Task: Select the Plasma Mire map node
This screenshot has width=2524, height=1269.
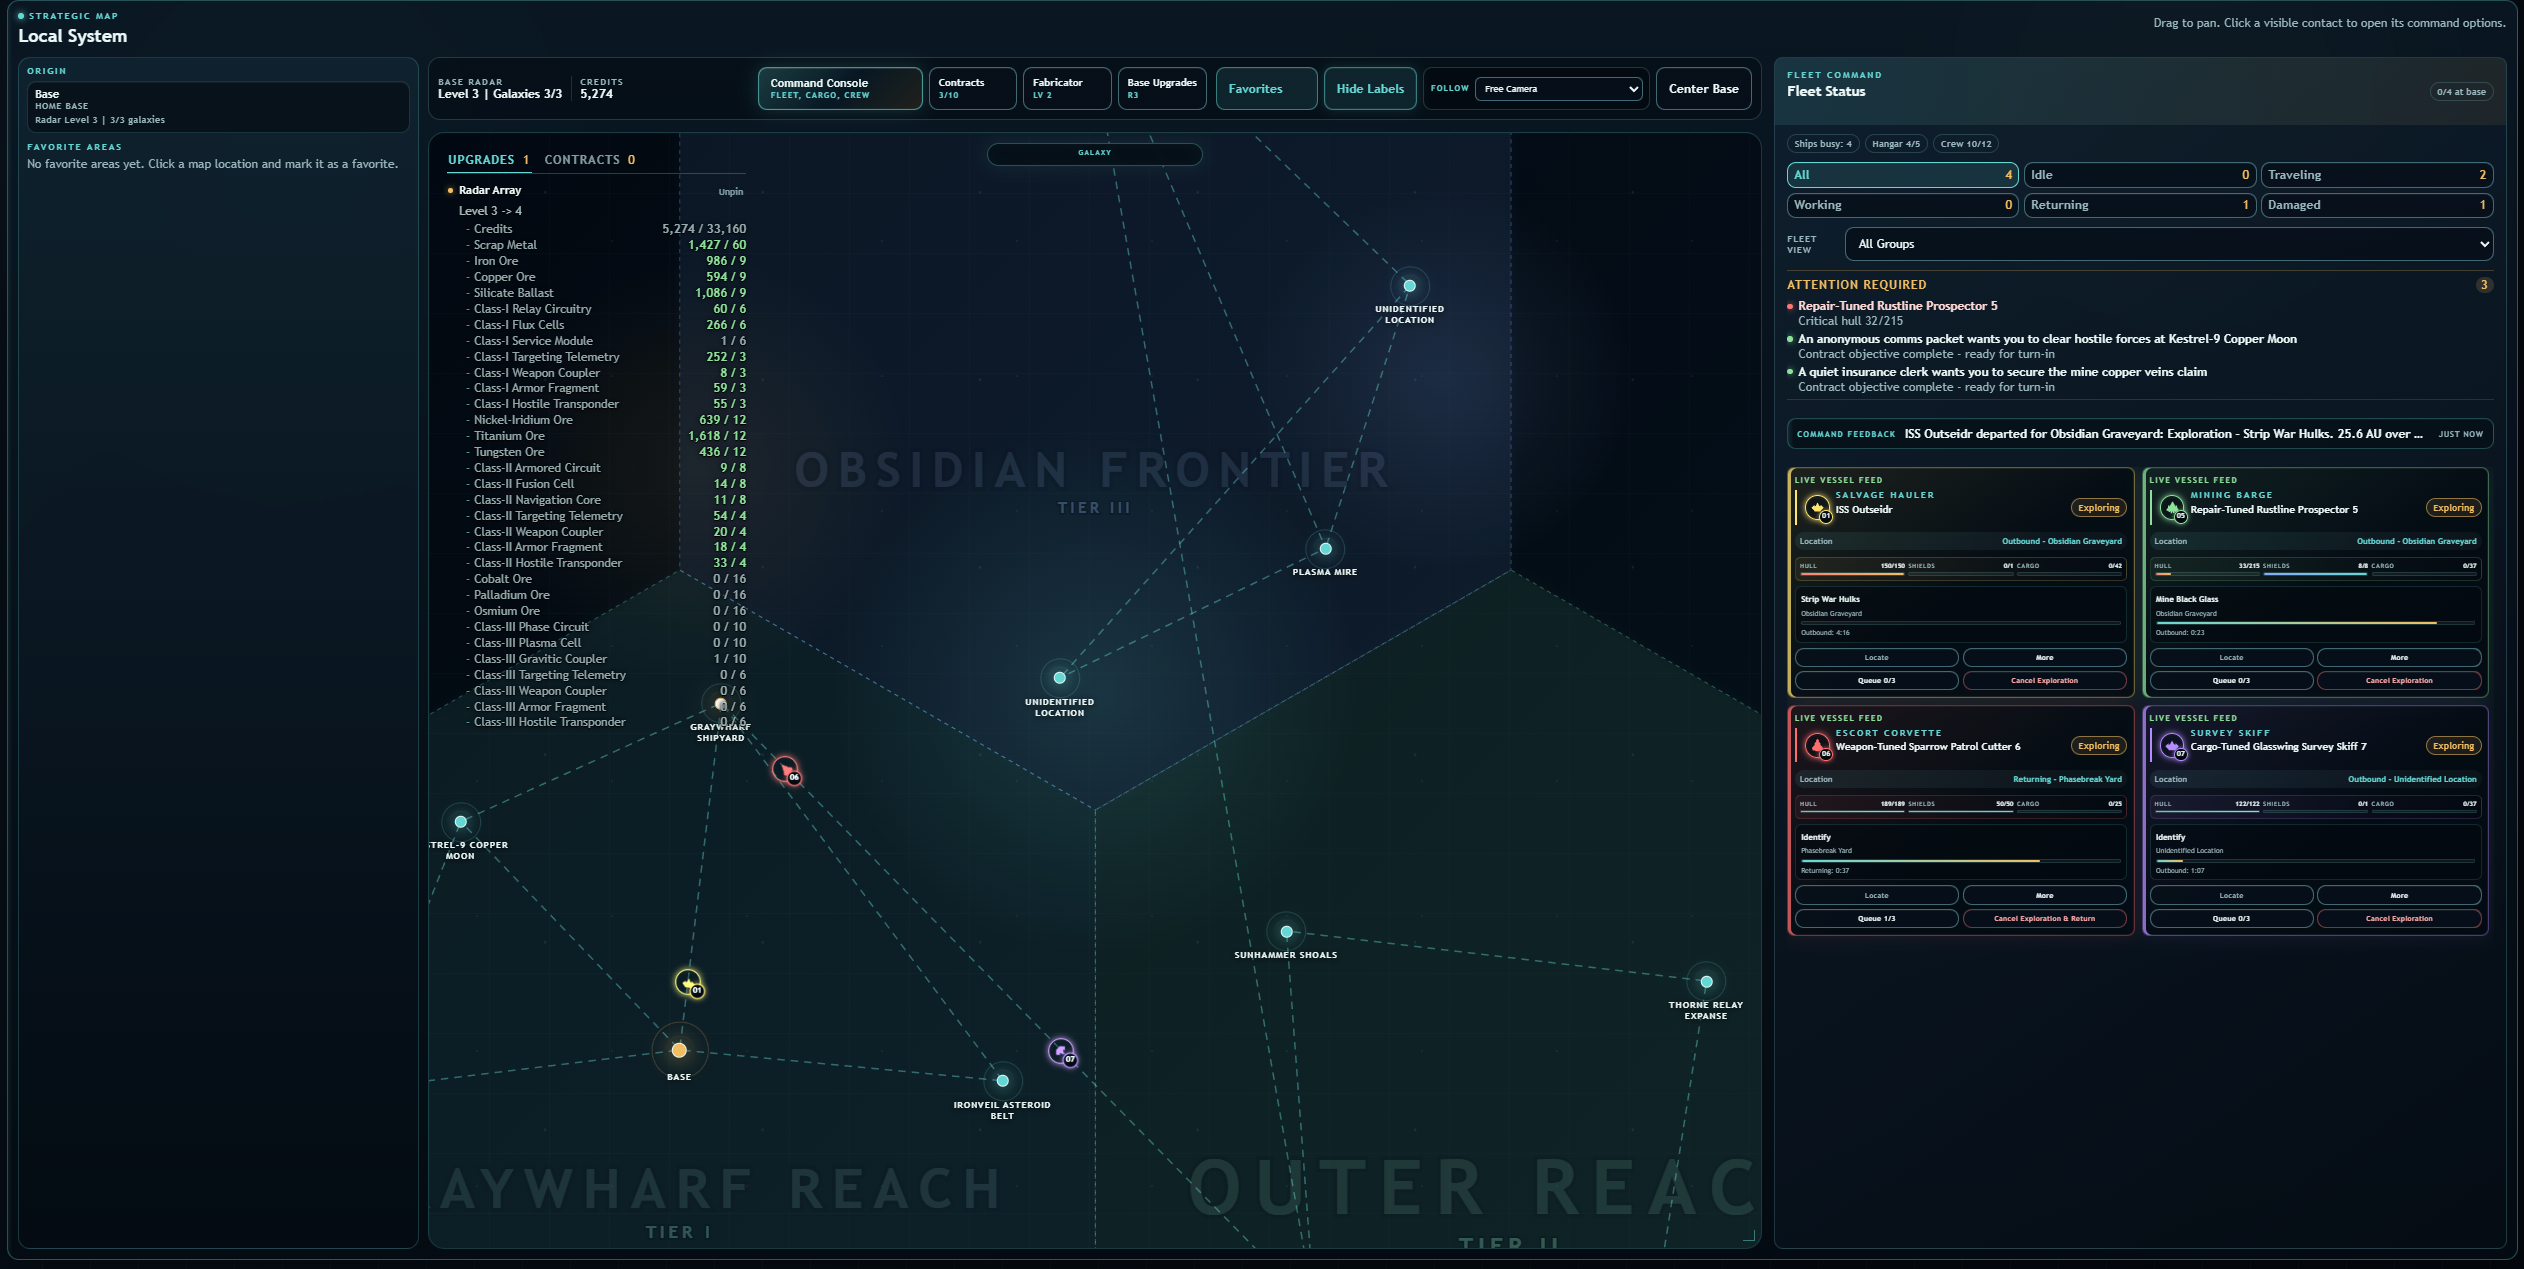Action: pos(1325,548)
